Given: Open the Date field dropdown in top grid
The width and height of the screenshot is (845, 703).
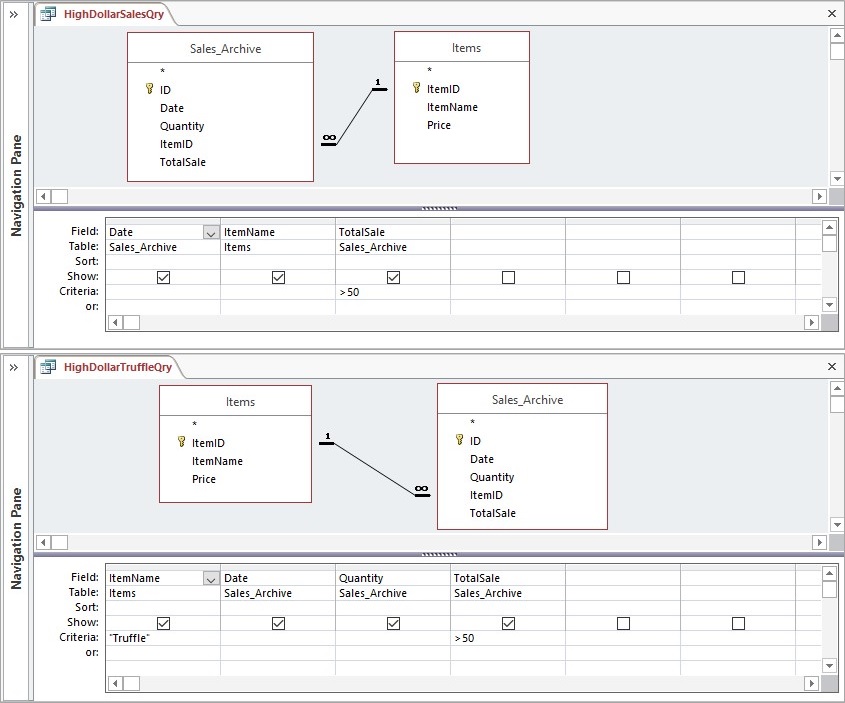Looking at the screenshot, I should point(210,233).
